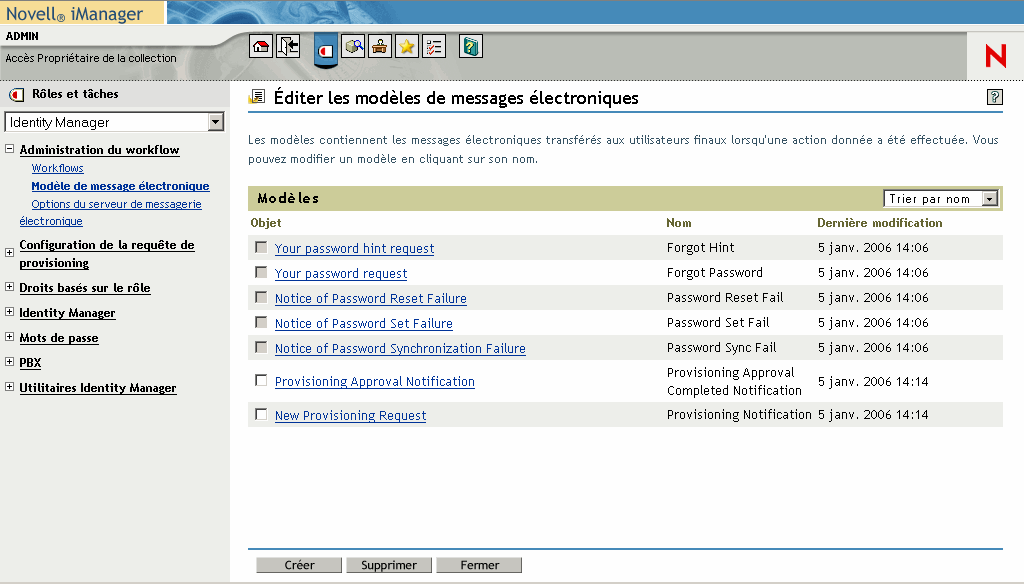
Task: Click the Rôles et tâches header icon
Action: [x=16, y=95]
